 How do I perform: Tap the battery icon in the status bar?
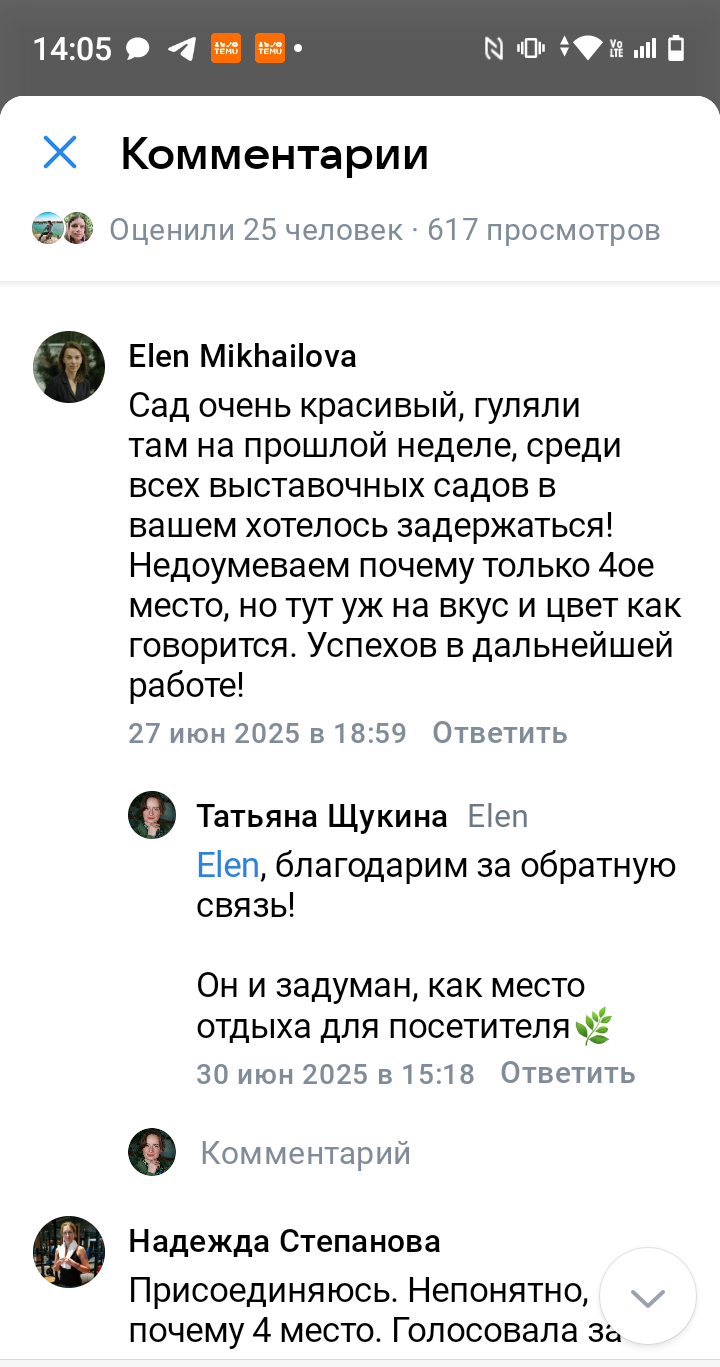click(677, 47)
